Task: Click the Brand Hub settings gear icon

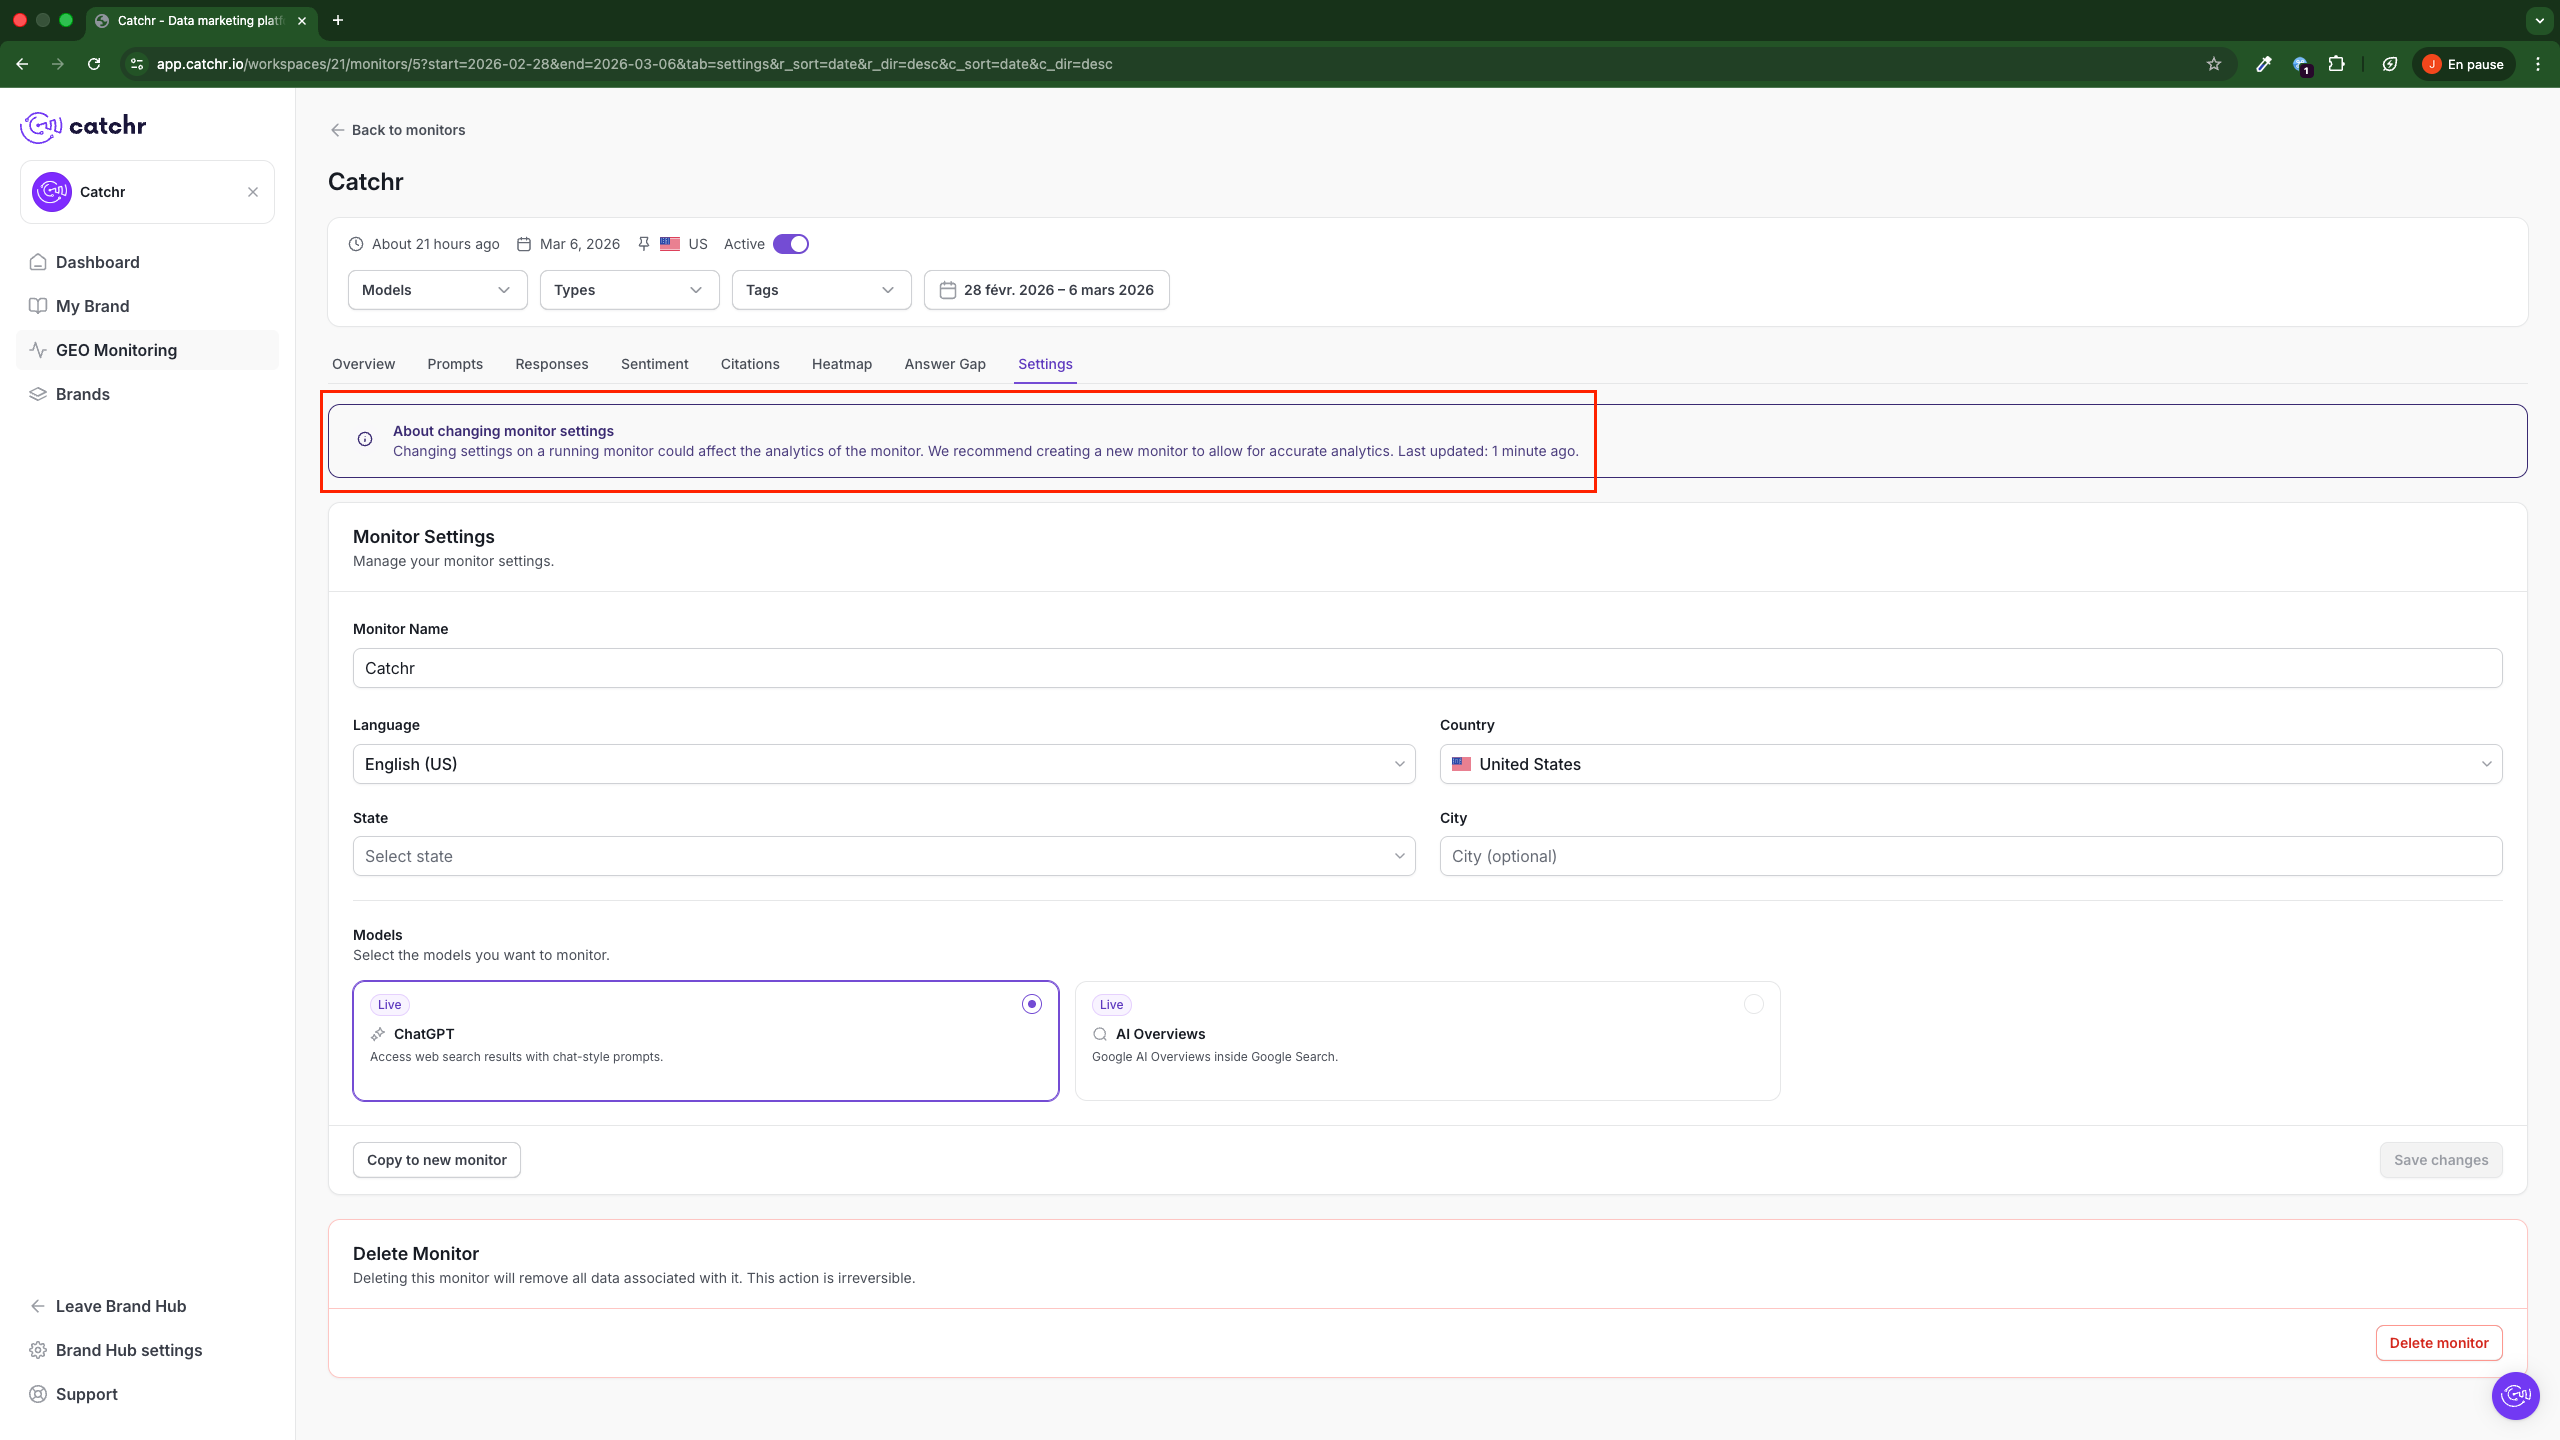Action: (38, 1350)
